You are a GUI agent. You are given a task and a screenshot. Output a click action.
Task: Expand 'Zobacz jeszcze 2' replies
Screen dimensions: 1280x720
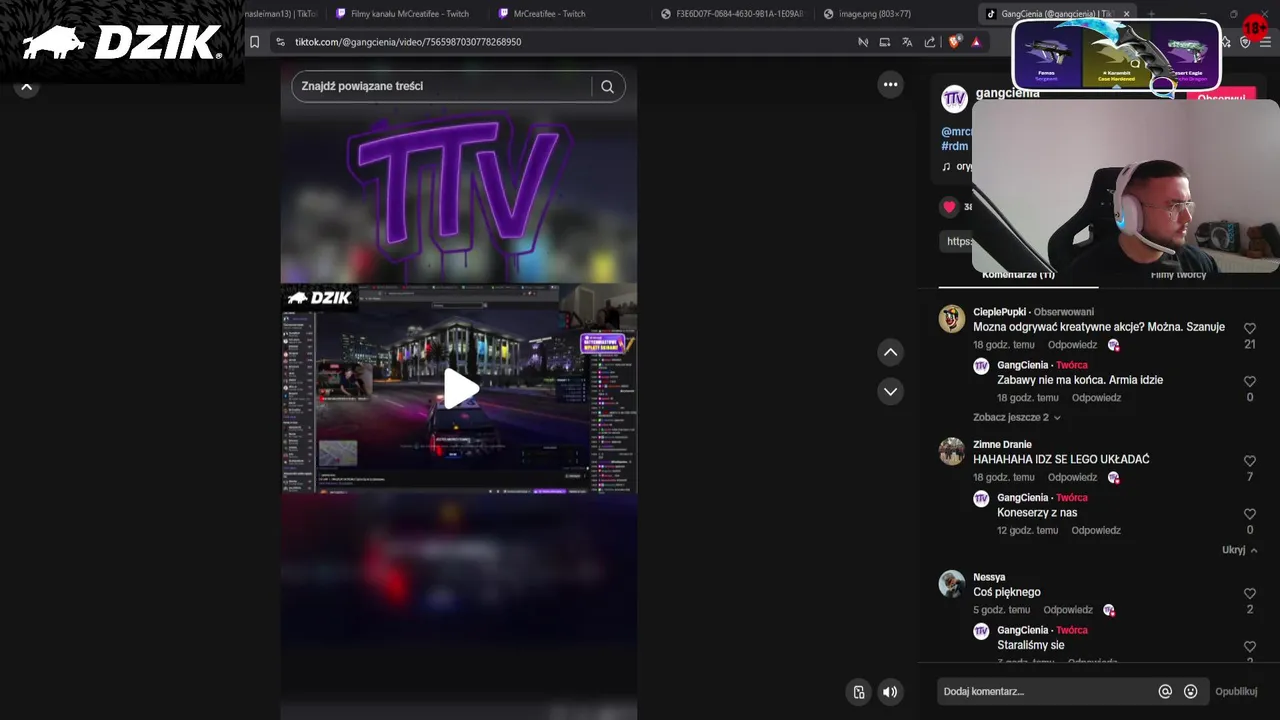click(1016, 417)
